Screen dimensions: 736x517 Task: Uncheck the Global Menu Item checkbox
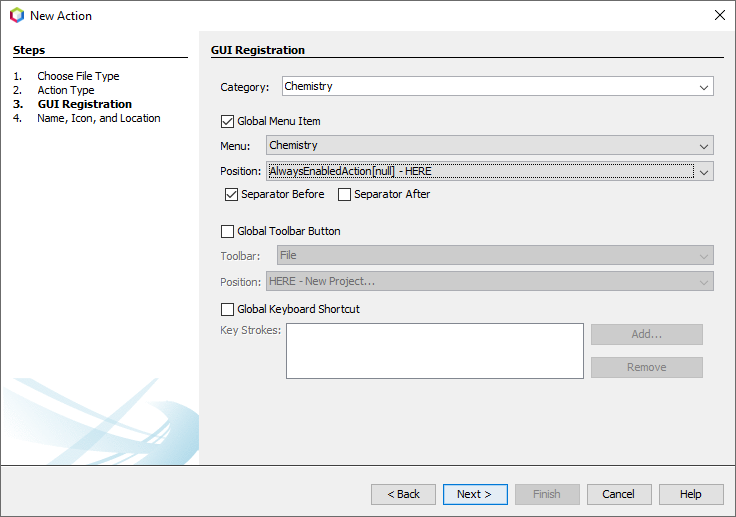click(227, 121)
